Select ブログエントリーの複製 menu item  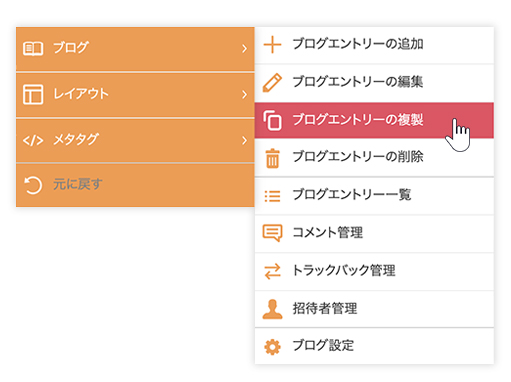click(374, 120)
